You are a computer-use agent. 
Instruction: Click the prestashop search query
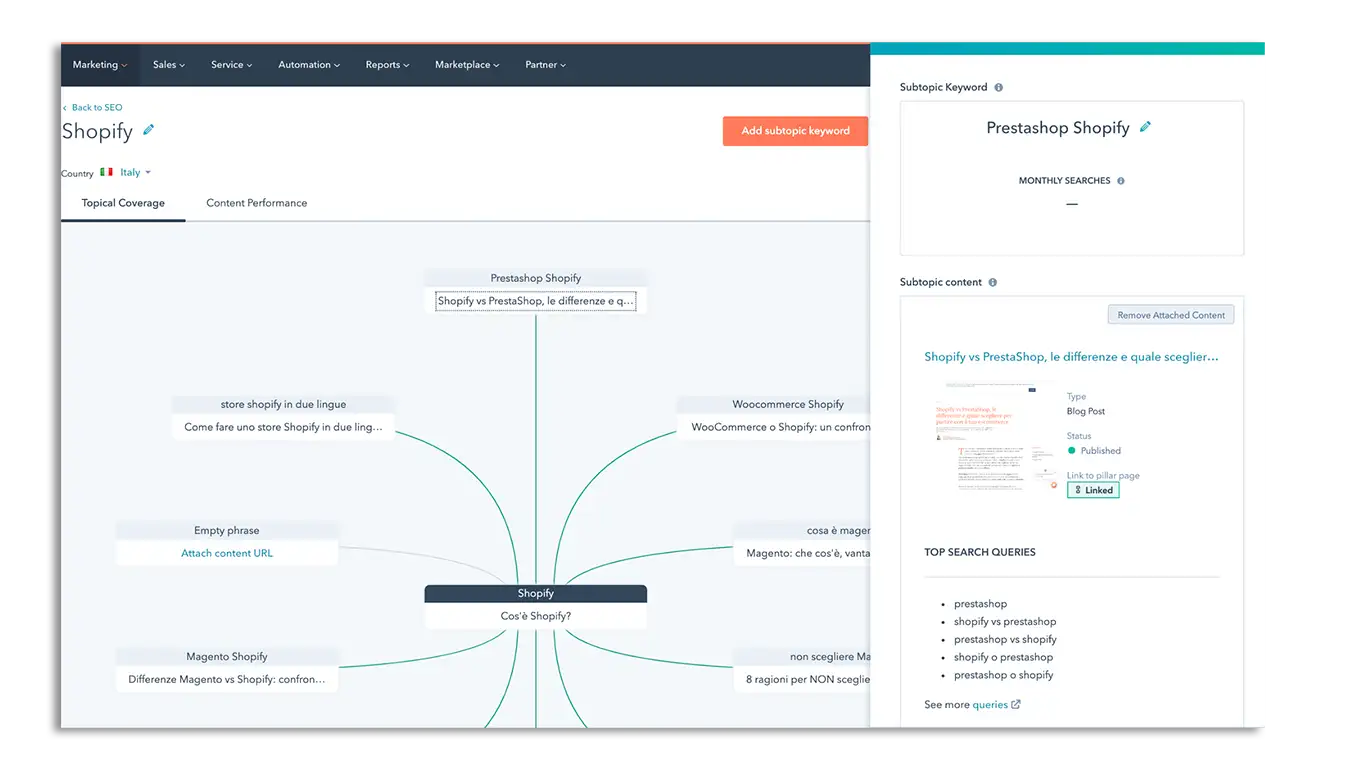coord(980,604)
